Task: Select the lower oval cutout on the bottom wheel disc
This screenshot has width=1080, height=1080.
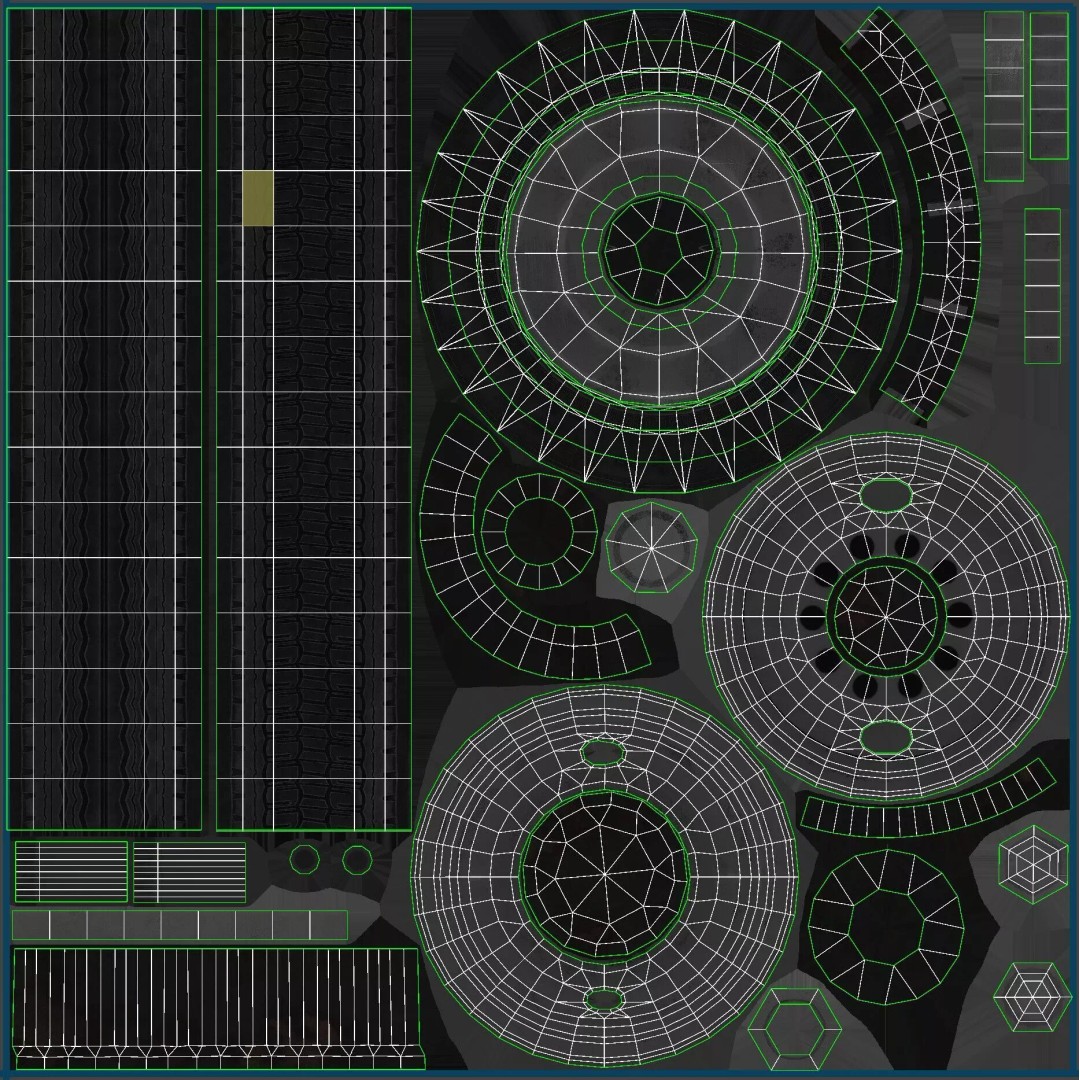Action: click(604, 999)
